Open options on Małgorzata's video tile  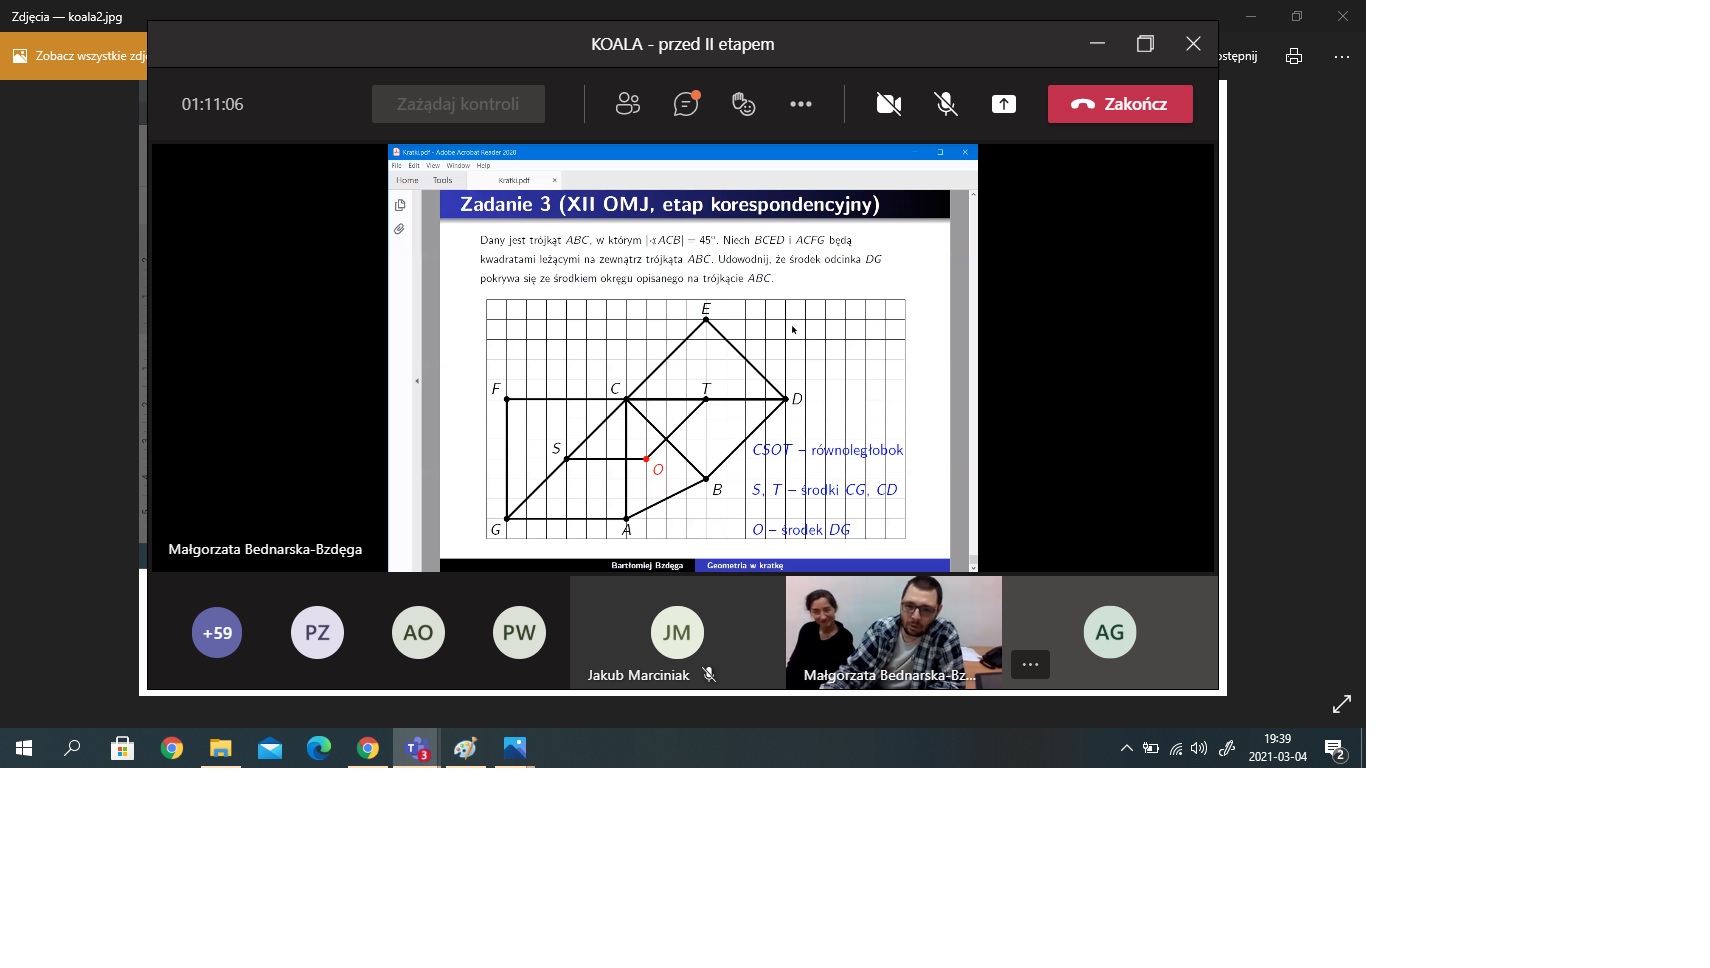[x=1030, y=665]
